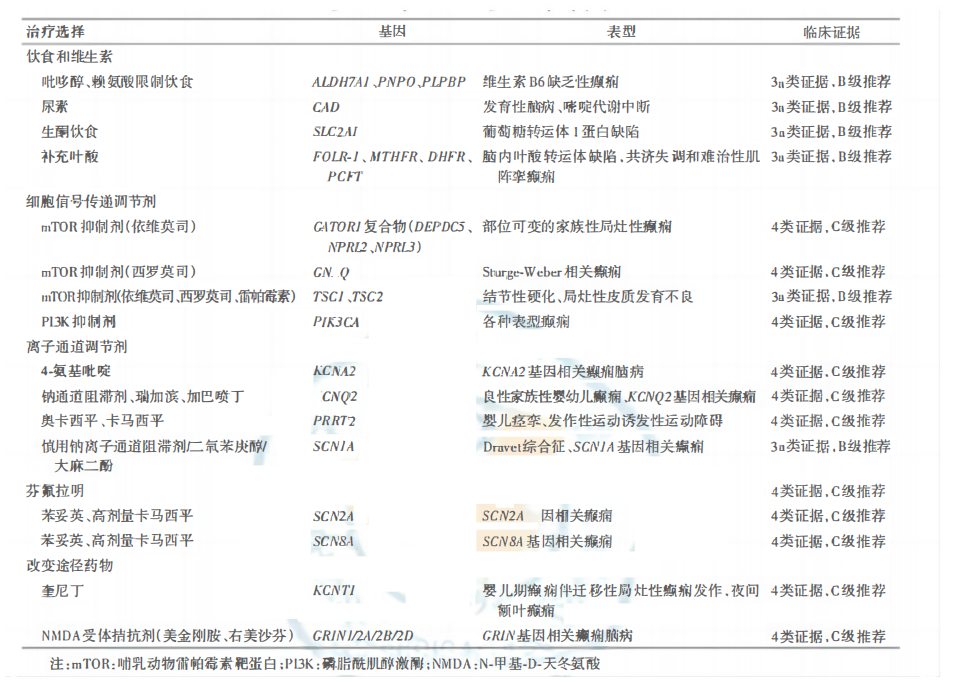Select the mTOR抑制剂 row listing 雷帕霉素
Viewport: 955px width, 685px height.
pyautogui.click(x=168, y=297)
